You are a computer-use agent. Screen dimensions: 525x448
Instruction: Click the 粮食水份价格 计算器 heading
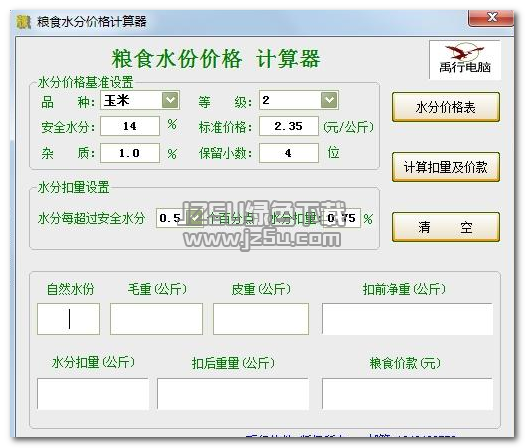[216, 59]
